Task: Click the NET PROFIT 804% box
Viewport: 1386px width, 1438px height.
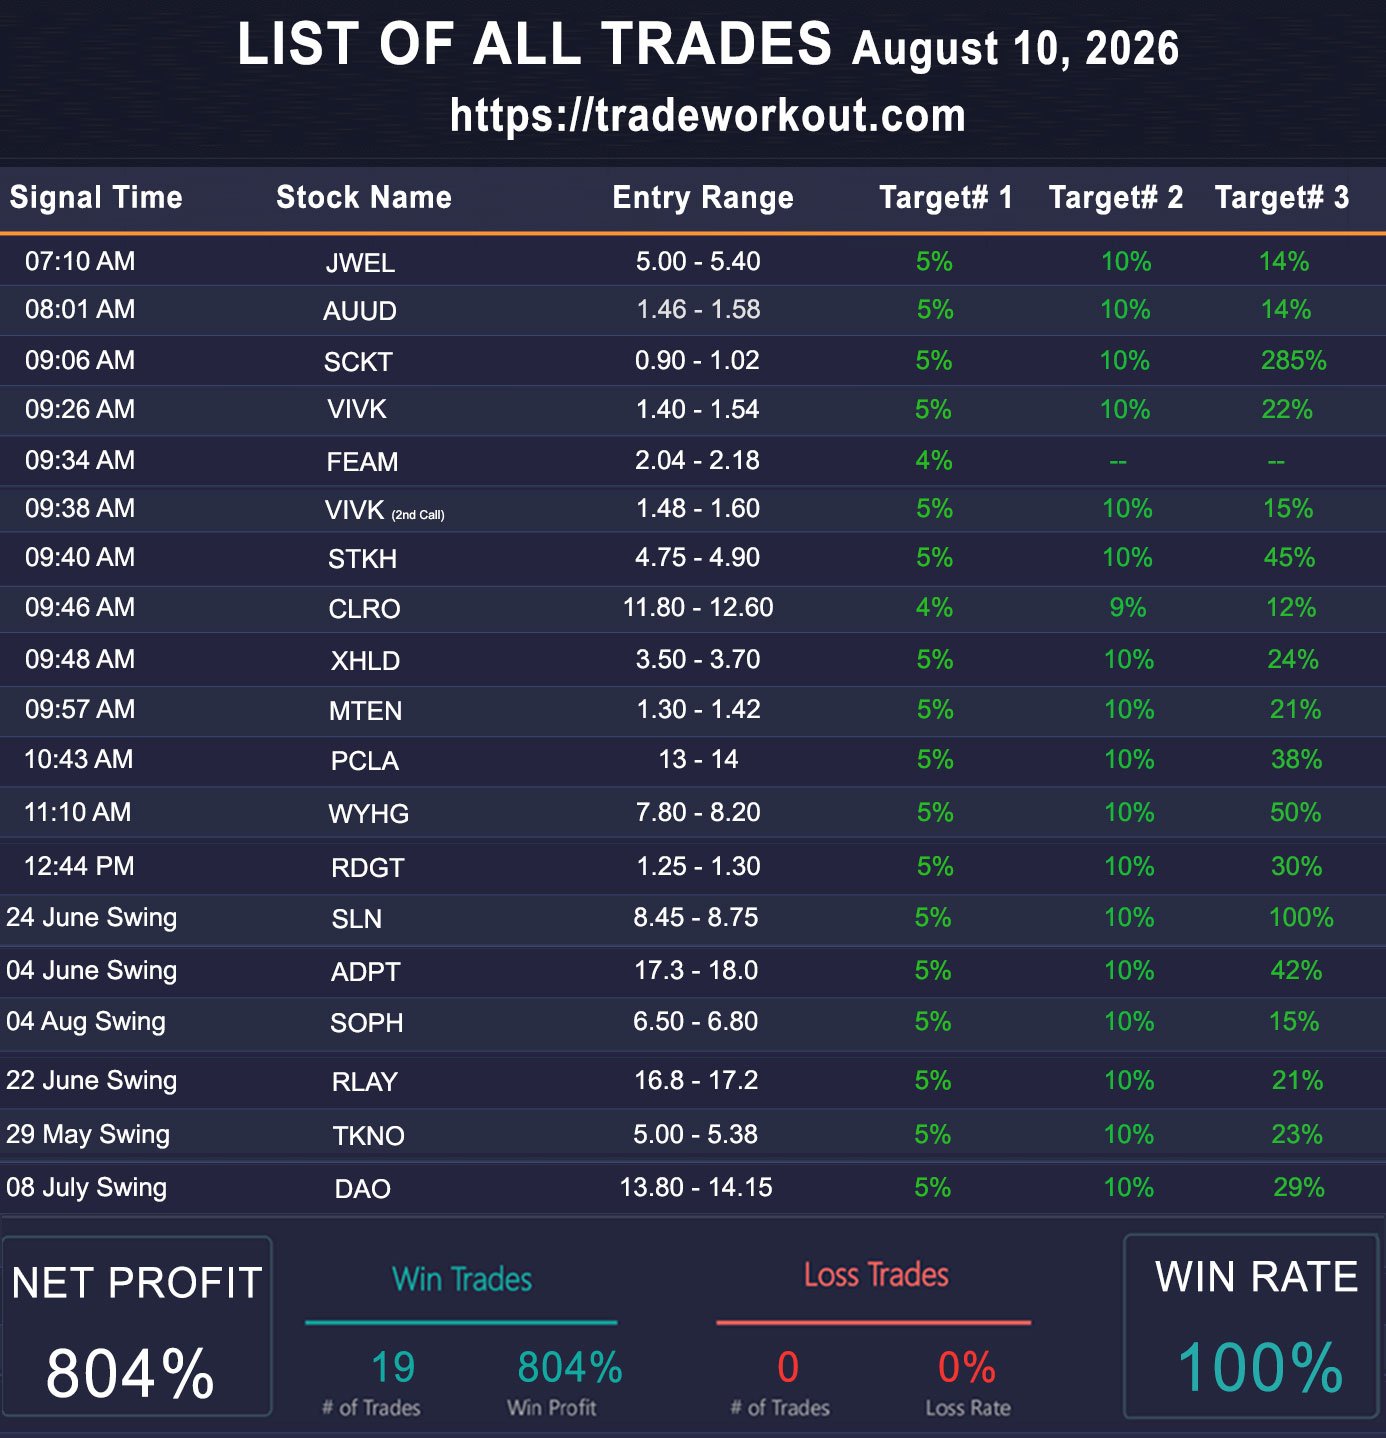Action: [x=136, y=1326]
